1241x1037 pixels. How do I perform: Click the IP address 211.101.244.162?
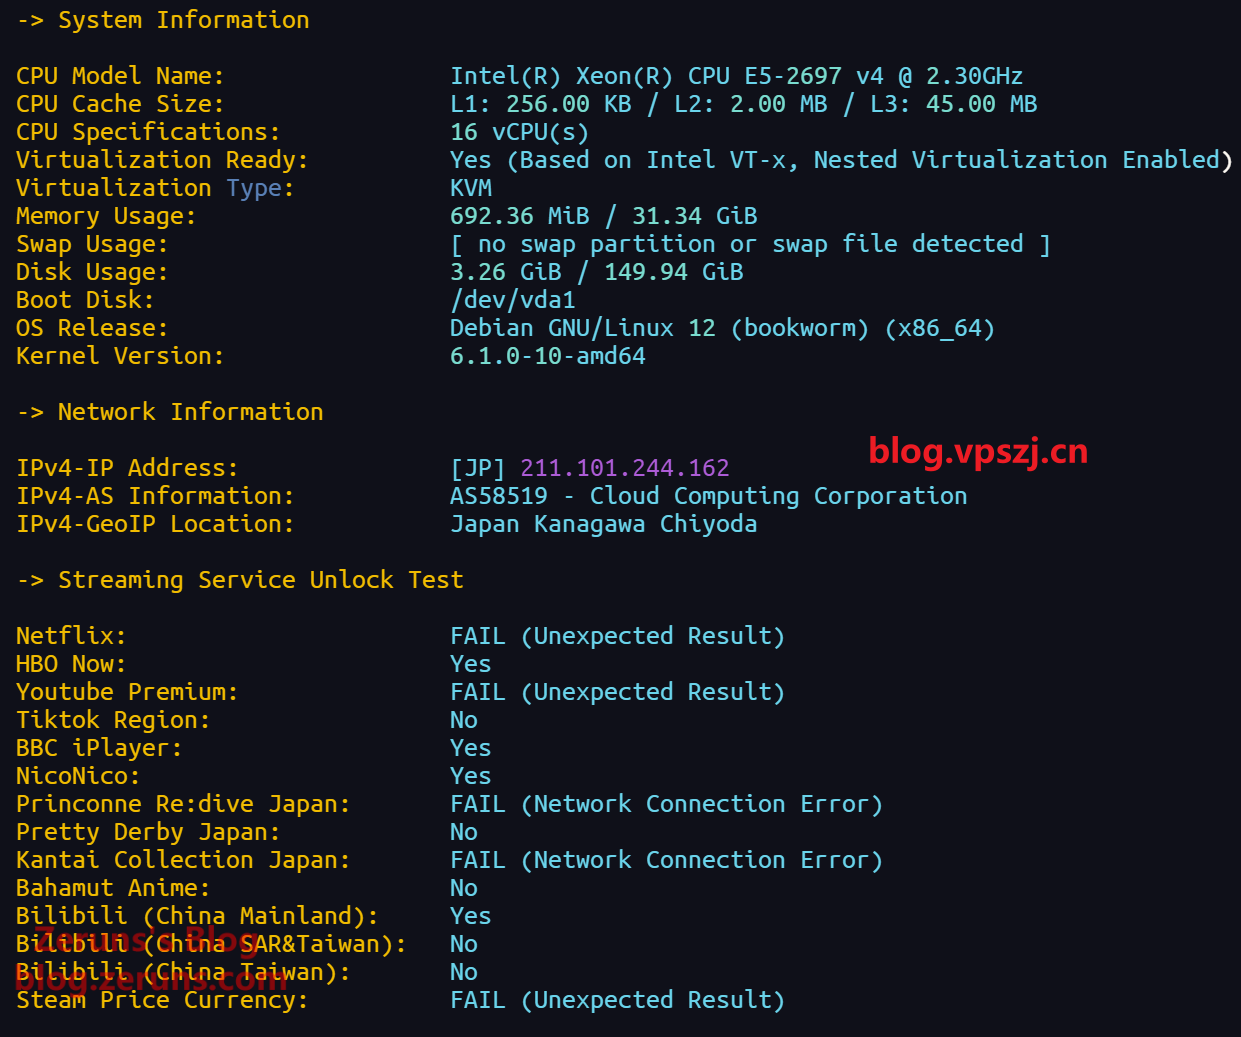pos(624,468)
